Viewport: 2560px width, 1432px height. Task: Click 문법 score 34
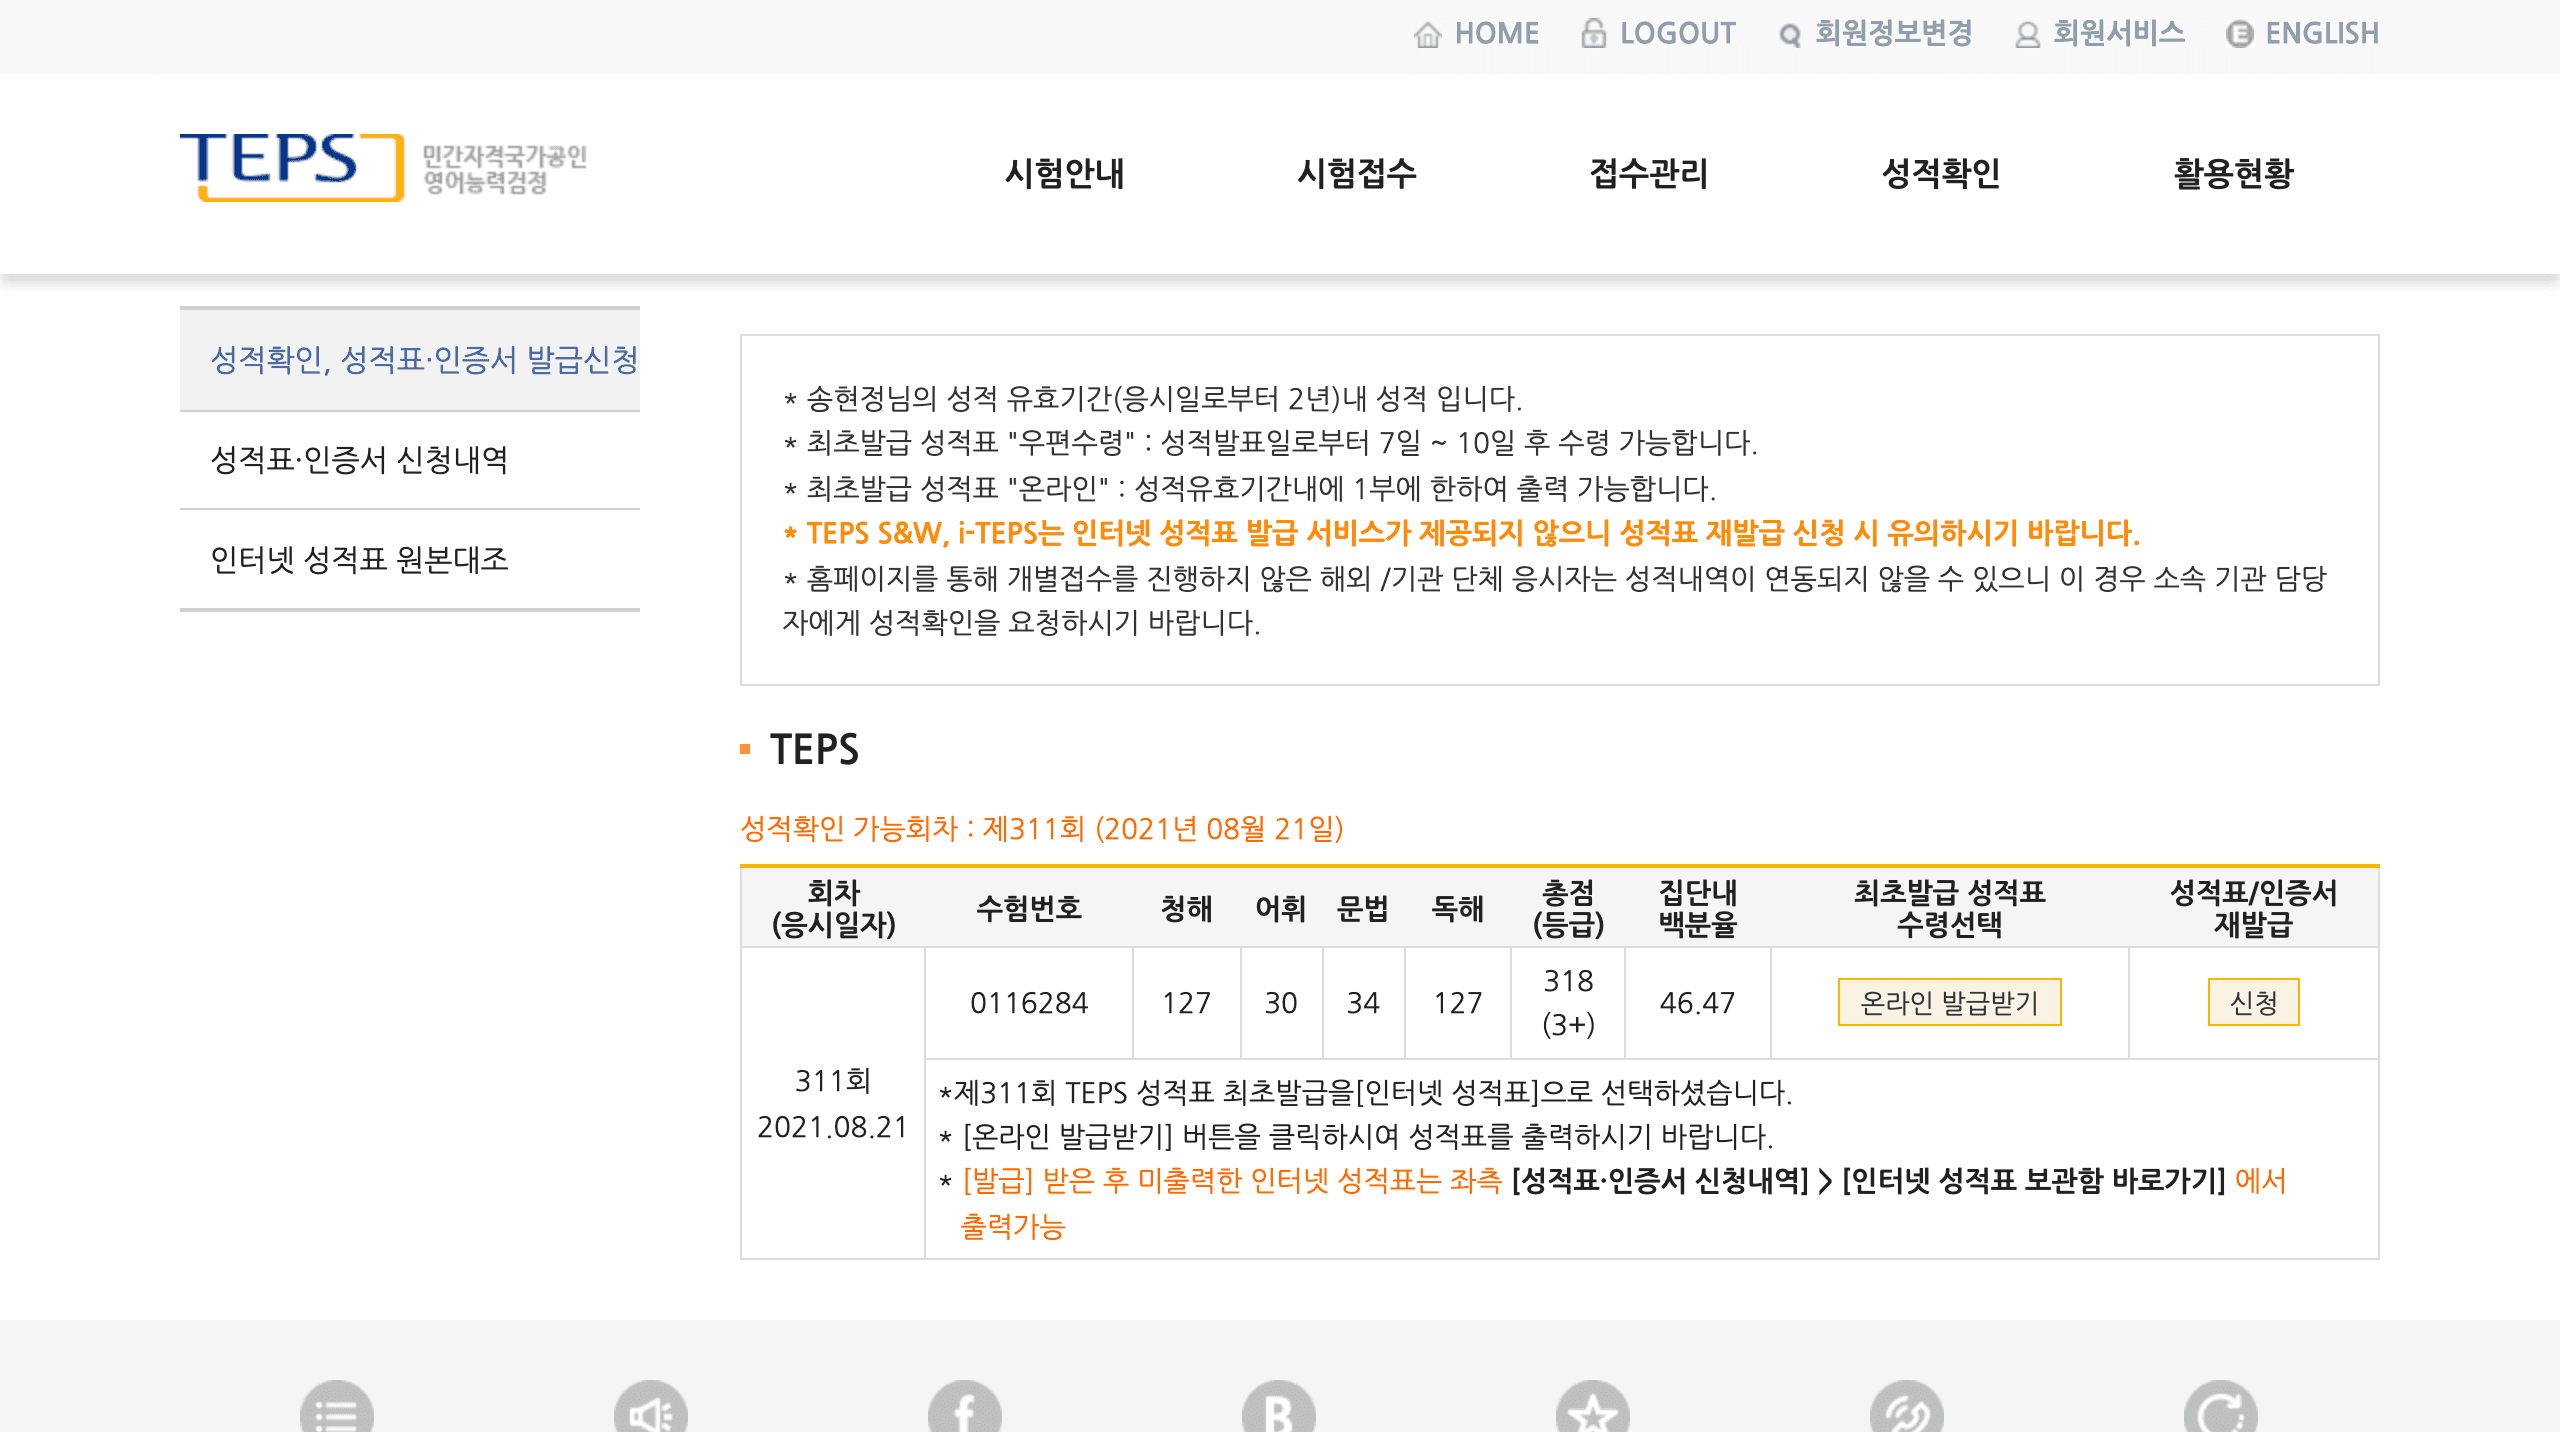1363,1003
